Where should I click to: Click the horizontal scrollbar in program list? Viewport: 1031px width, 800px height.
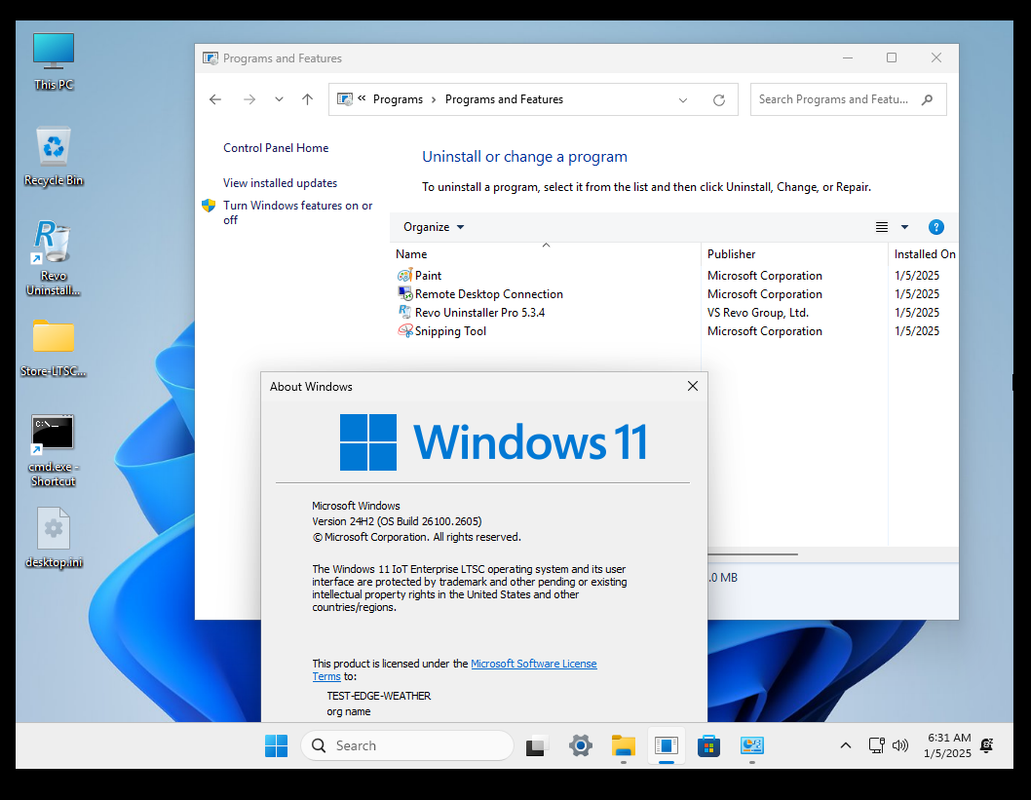pyautogui.click(x=753, y=554)
